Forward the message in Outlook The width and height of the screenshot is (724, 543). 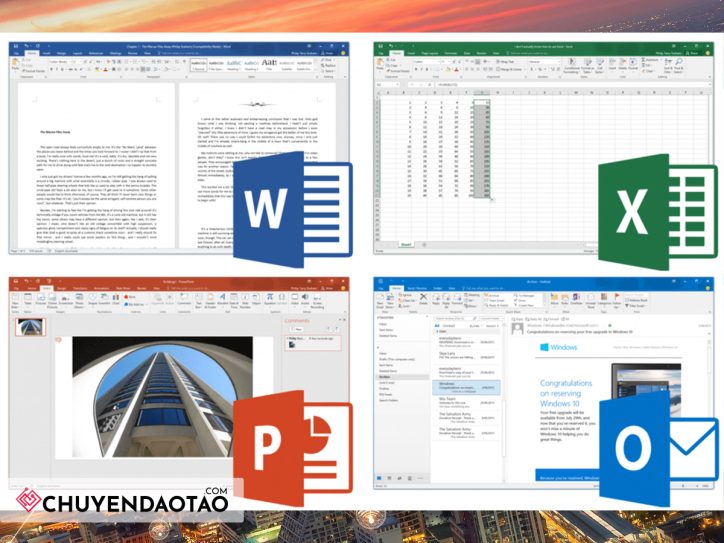[457, 299]
